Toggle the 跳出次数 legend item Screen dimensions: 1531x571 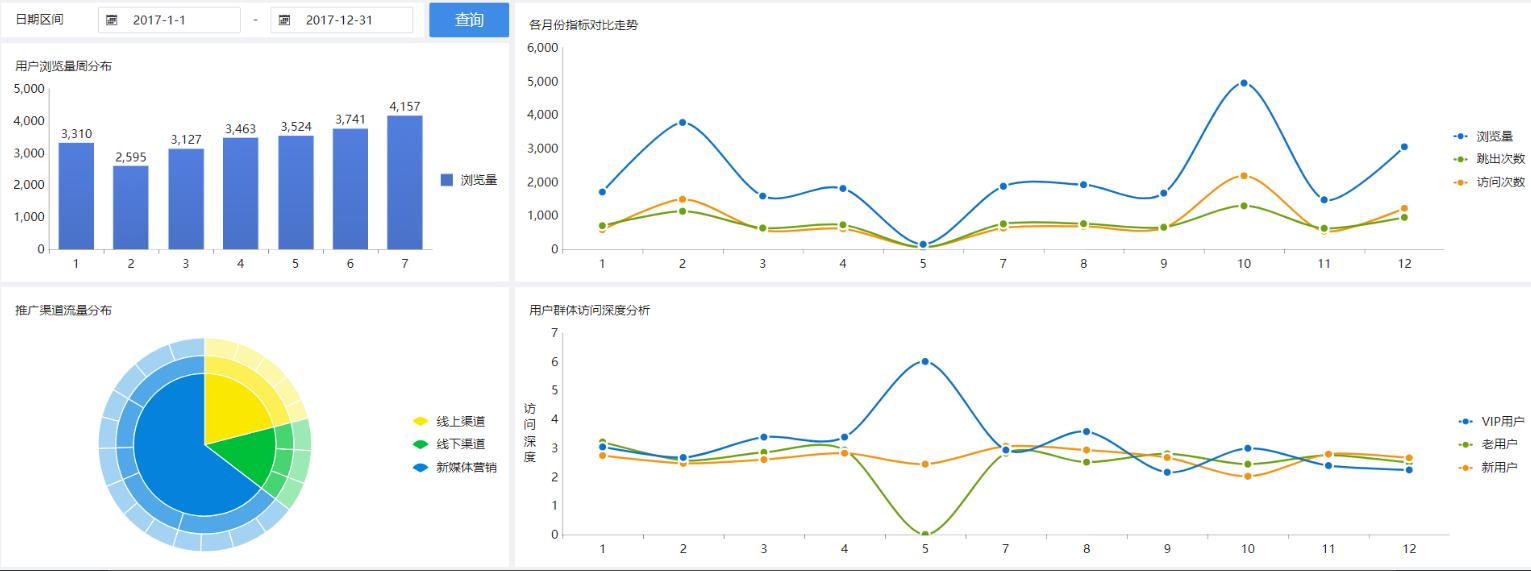click(1489, 159)
